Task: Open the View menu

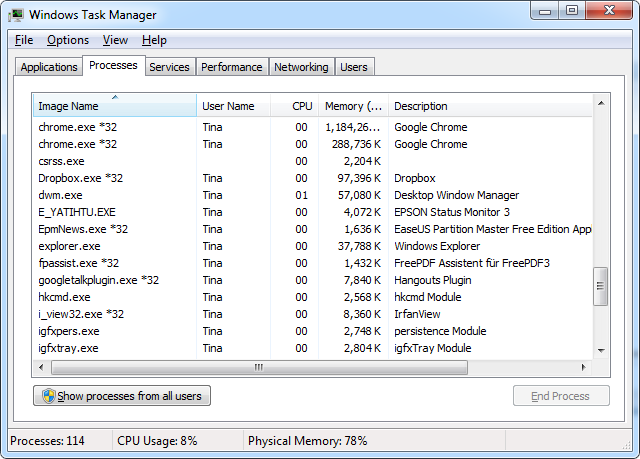Action: (x=115, y=40)
